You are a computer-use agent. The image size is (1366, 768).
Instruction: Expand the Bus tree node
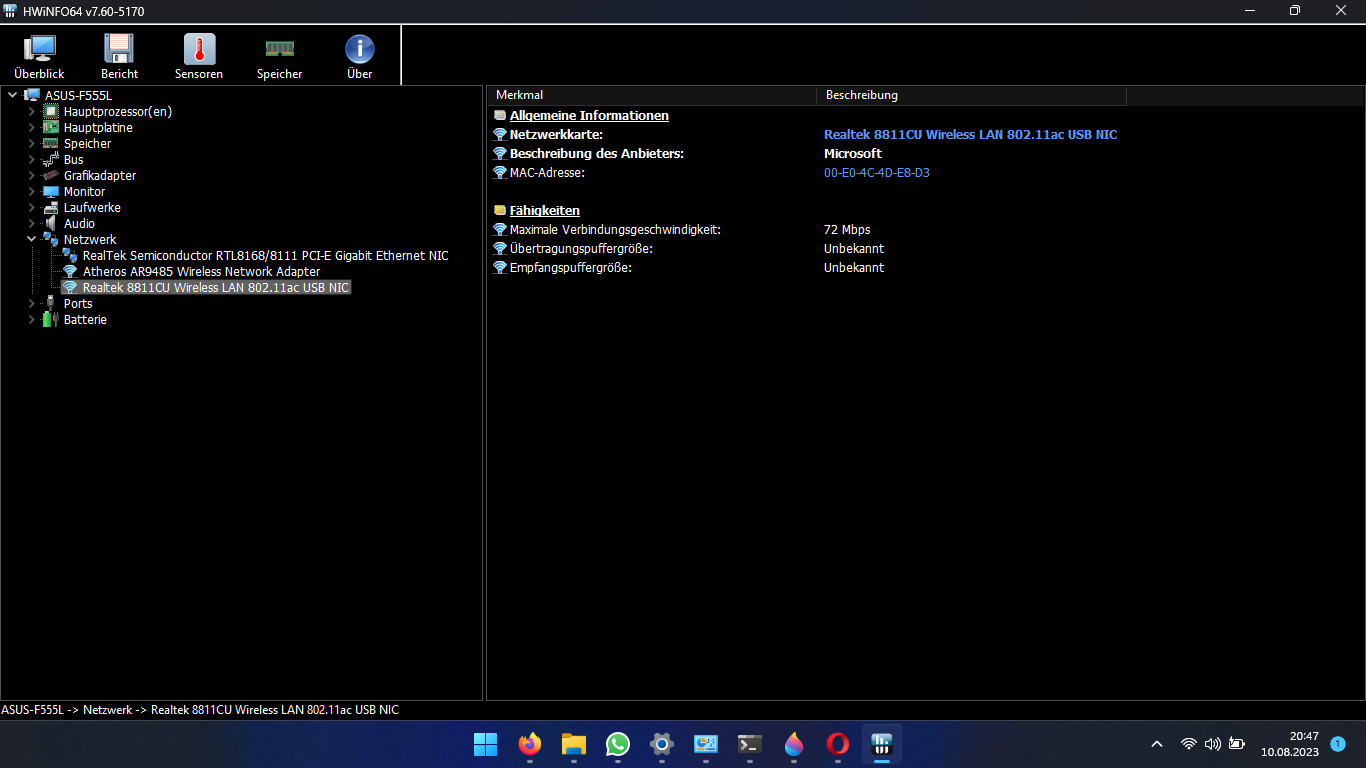coord(31,160)
